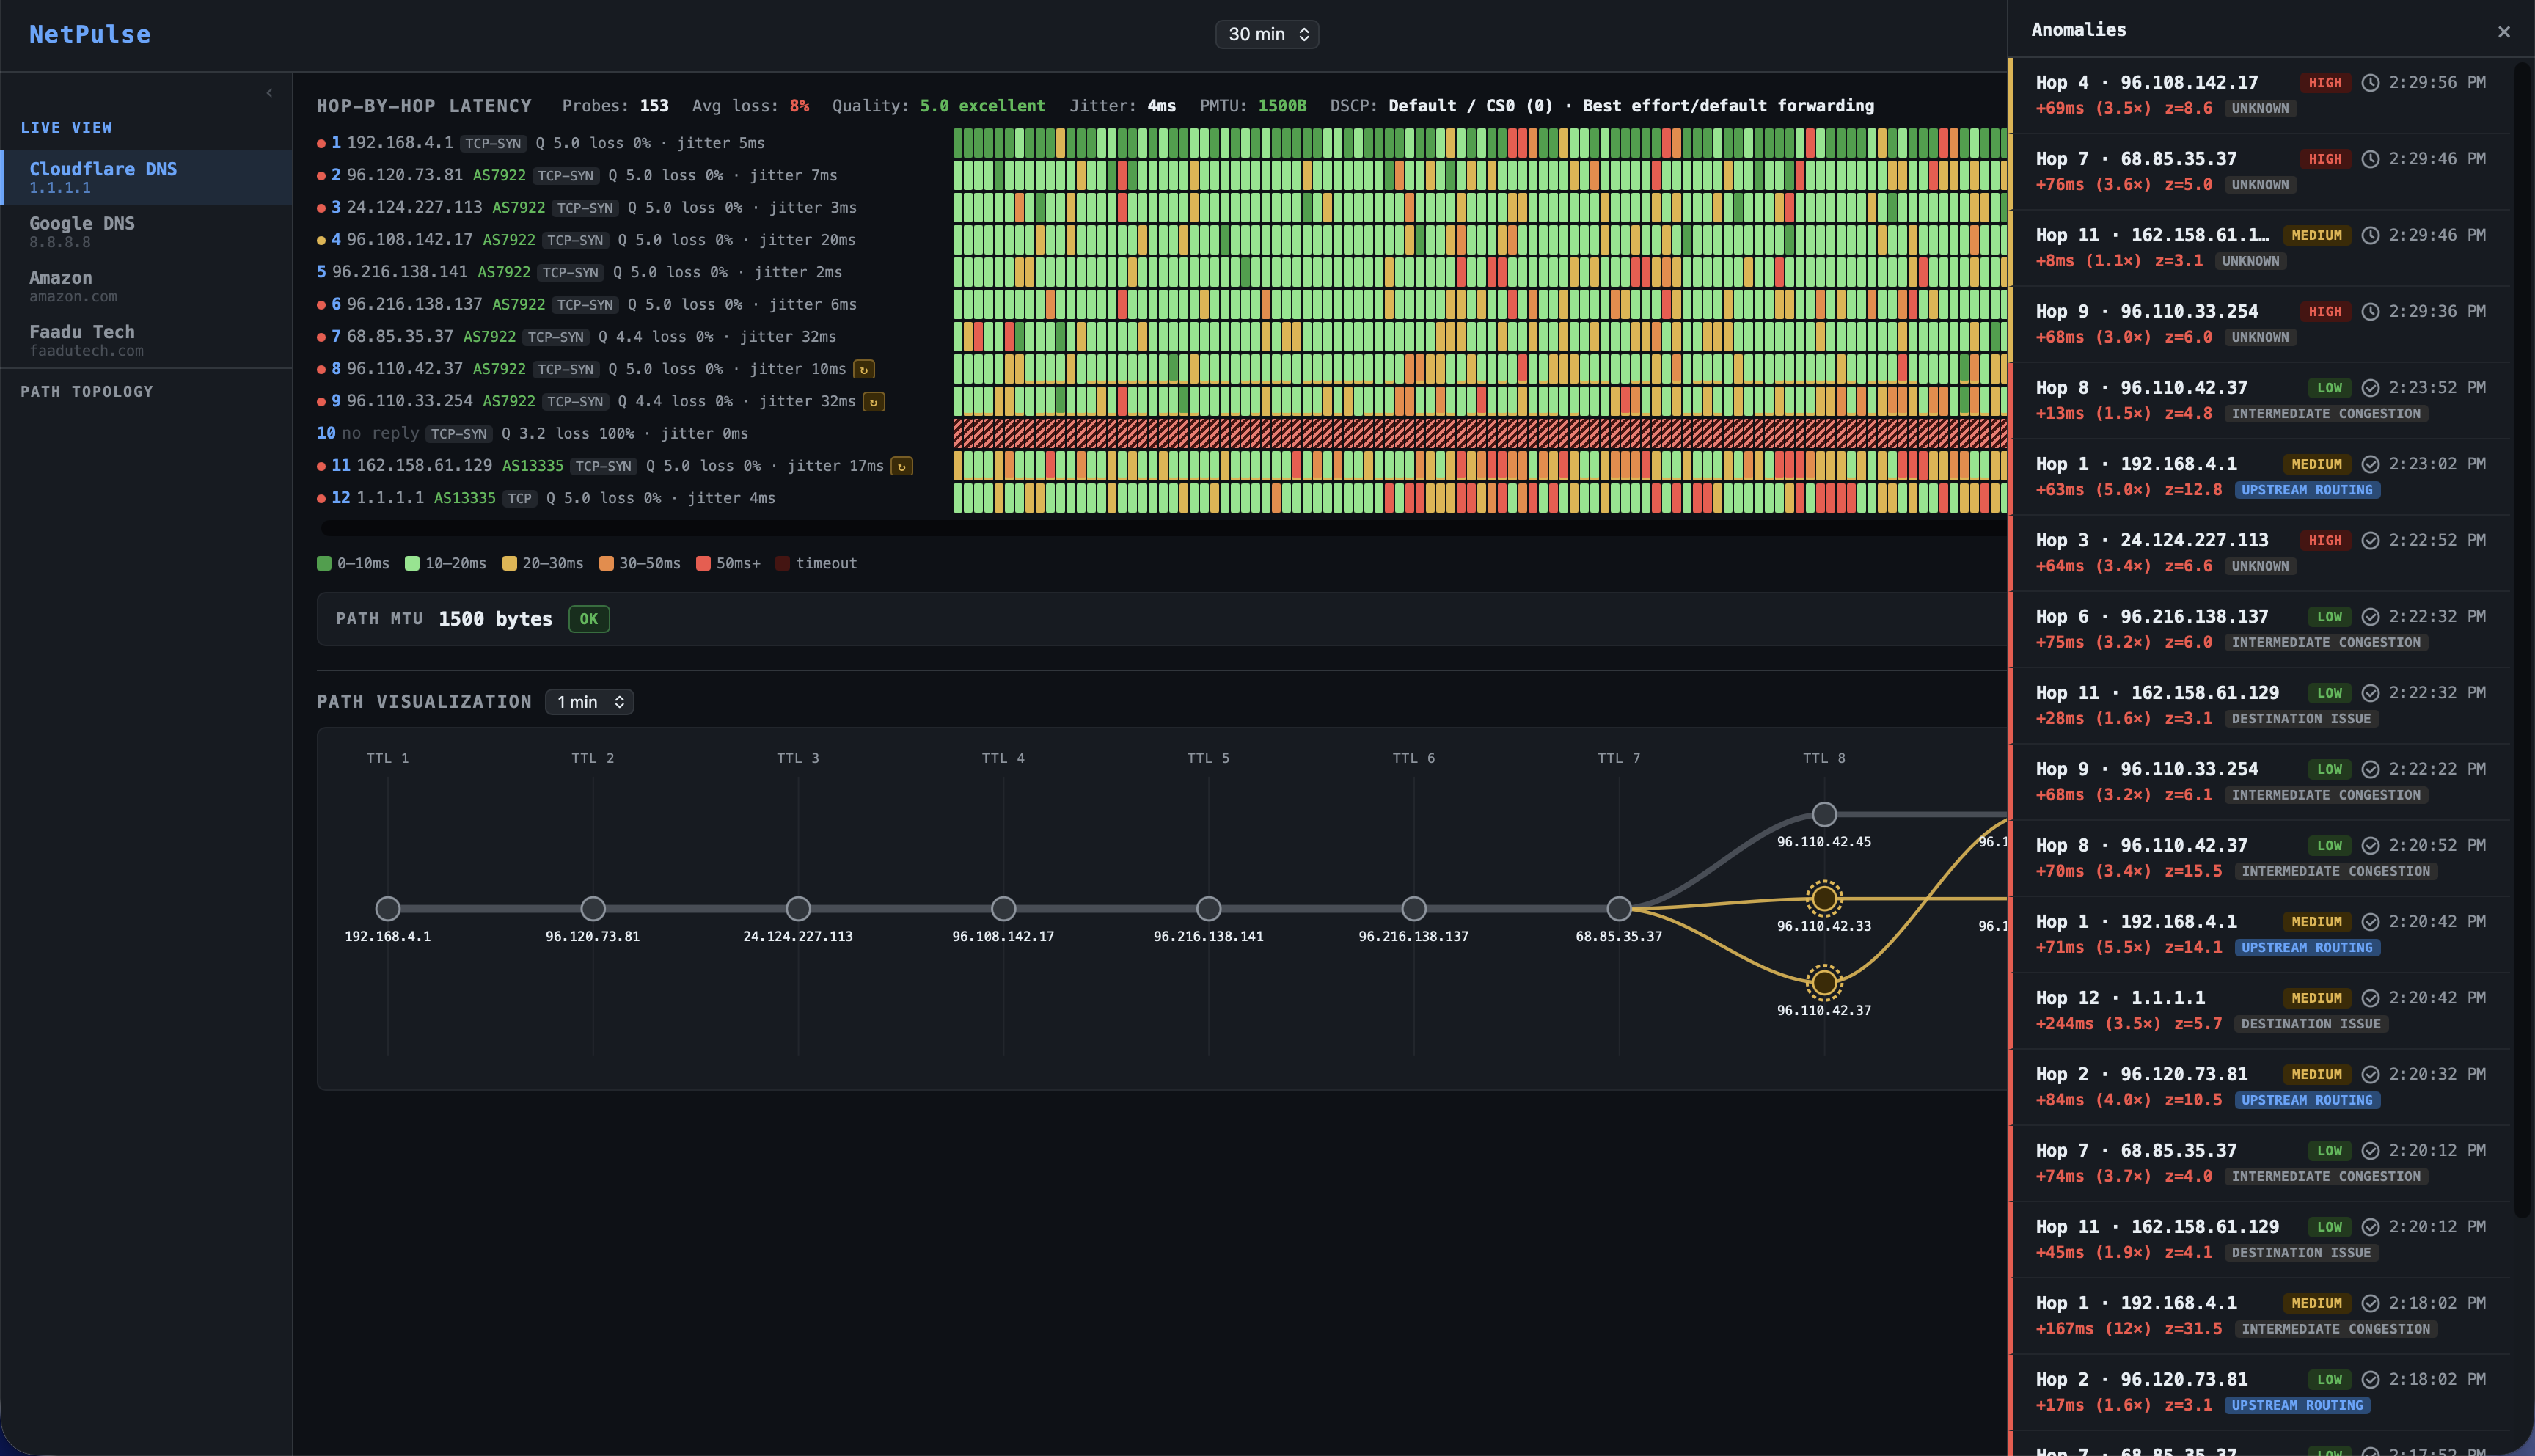Click node 96.216.138.141 in path visualization
The width and height of the screenshot is (2535, 1456).
tap(1208, 909)
